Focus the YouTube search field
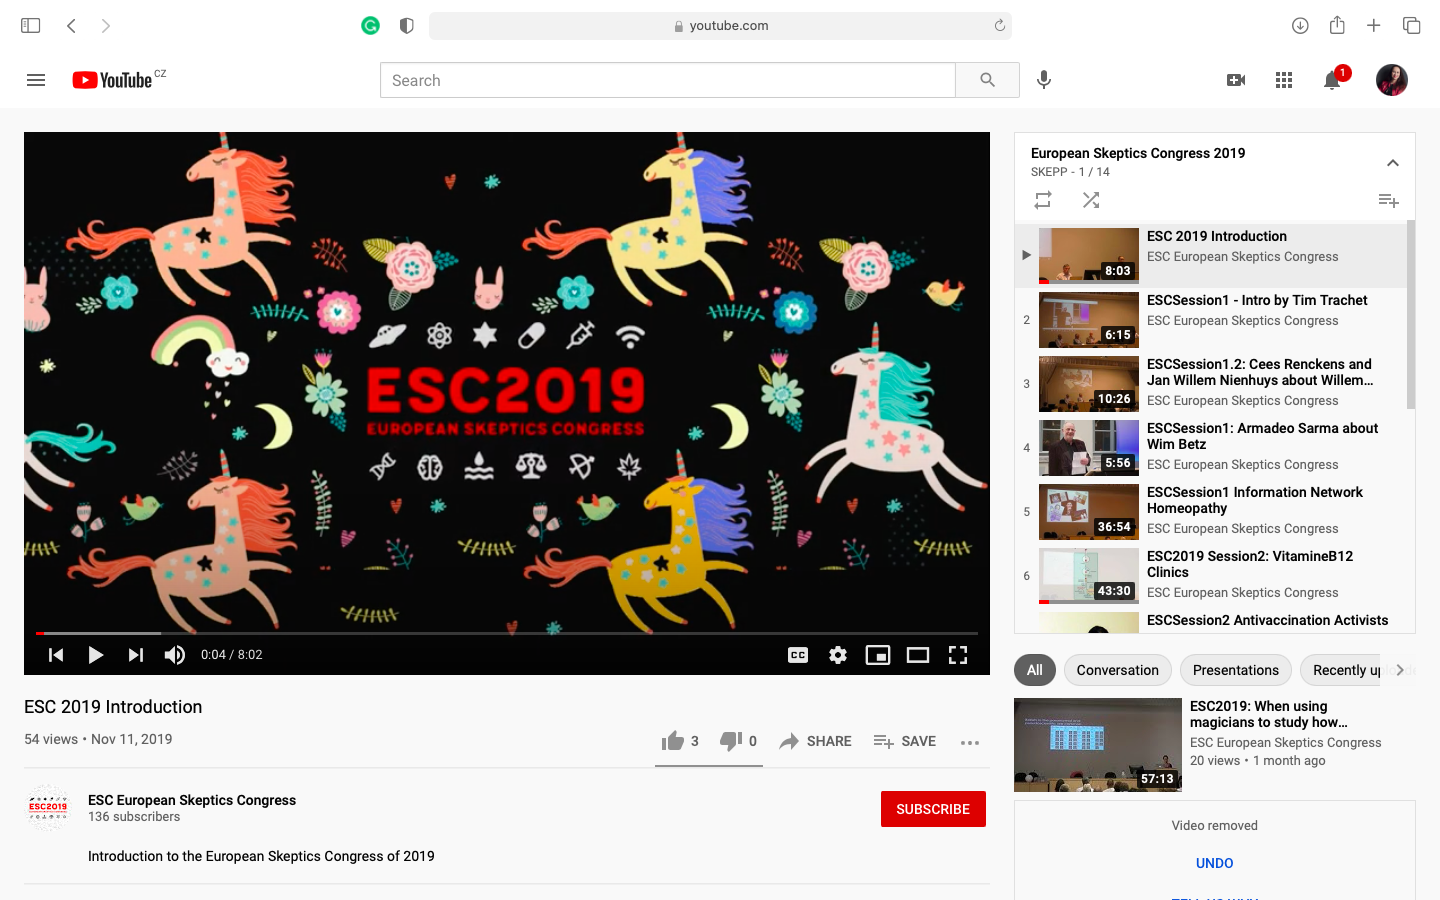 (x=668, y=80)
